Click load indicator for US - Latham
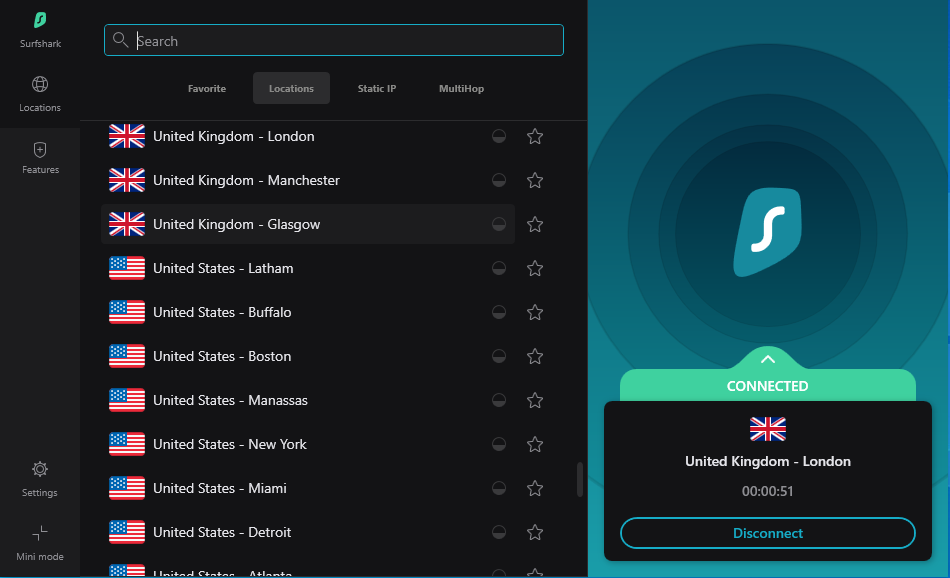Viewport: 950px width, 578px height. pos(499,268)
